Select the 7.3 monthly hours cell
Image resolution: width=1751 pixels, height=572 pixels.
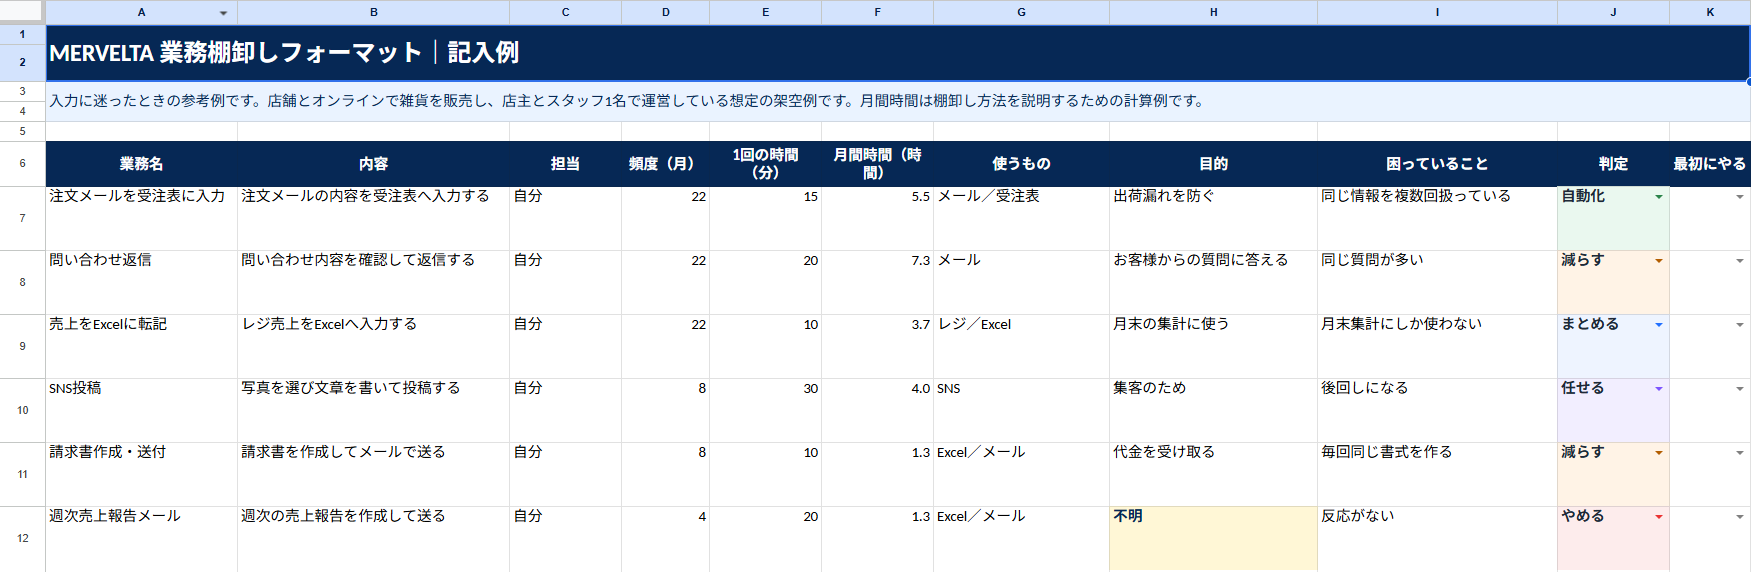point(877,282)
